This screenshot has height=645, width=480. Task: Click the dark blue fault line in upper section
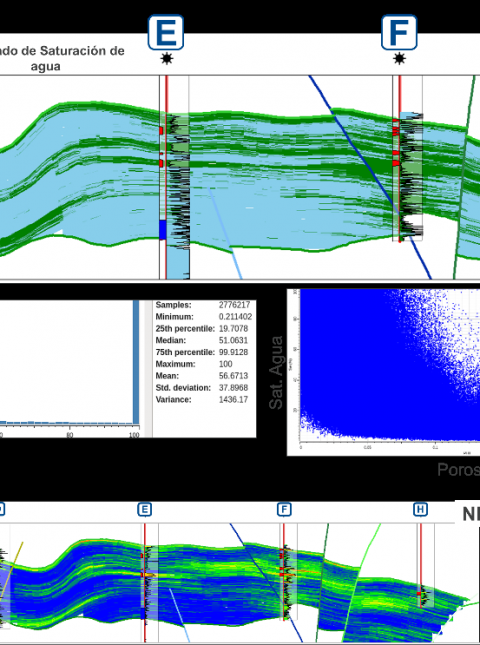[369, 177]
